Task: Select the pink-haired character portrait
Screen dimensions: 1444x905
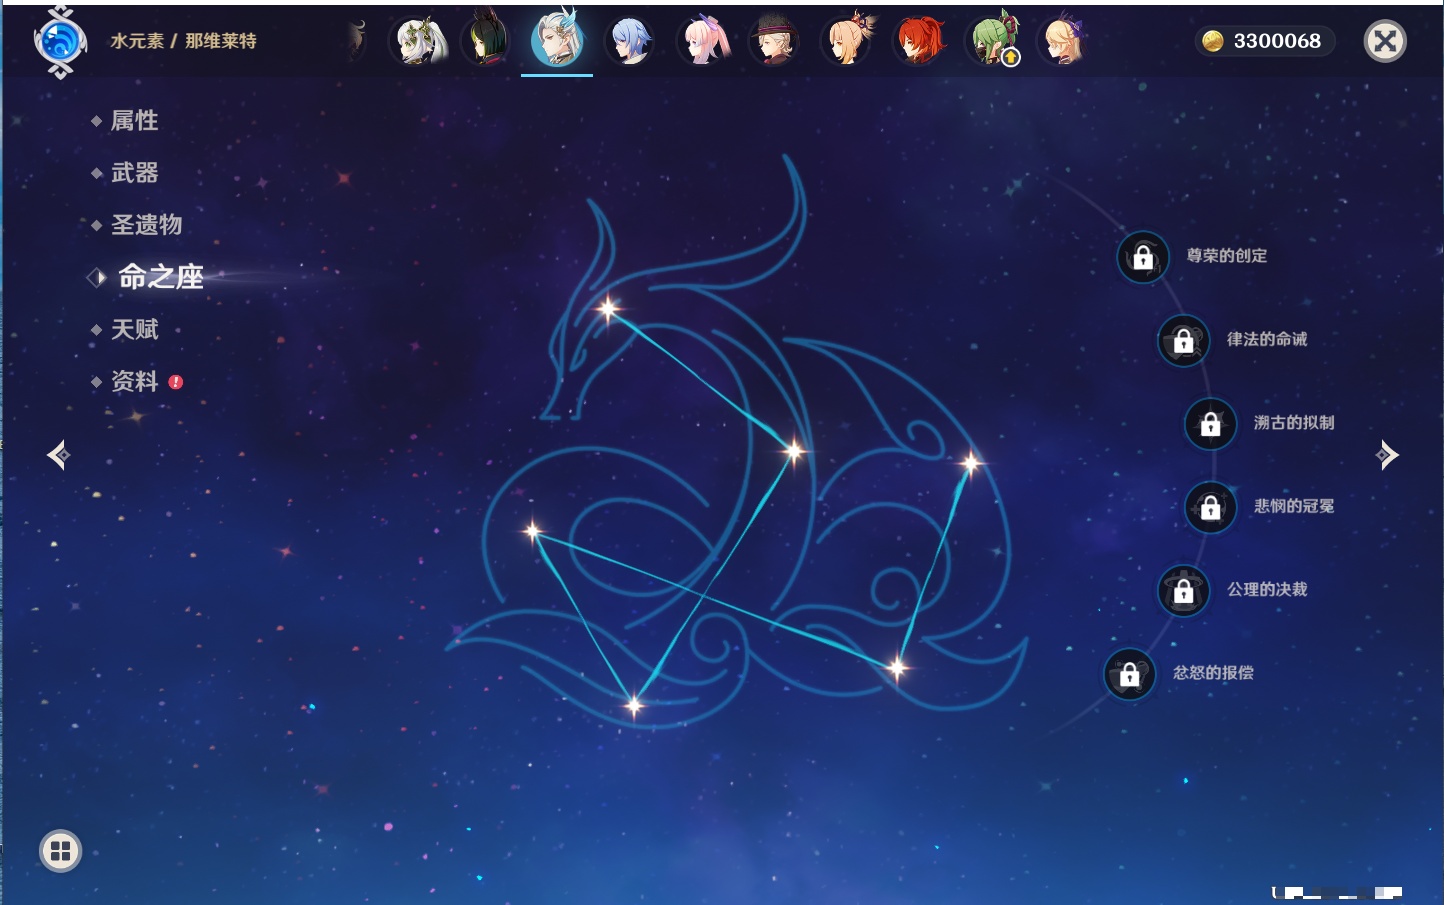Action: 703,42
